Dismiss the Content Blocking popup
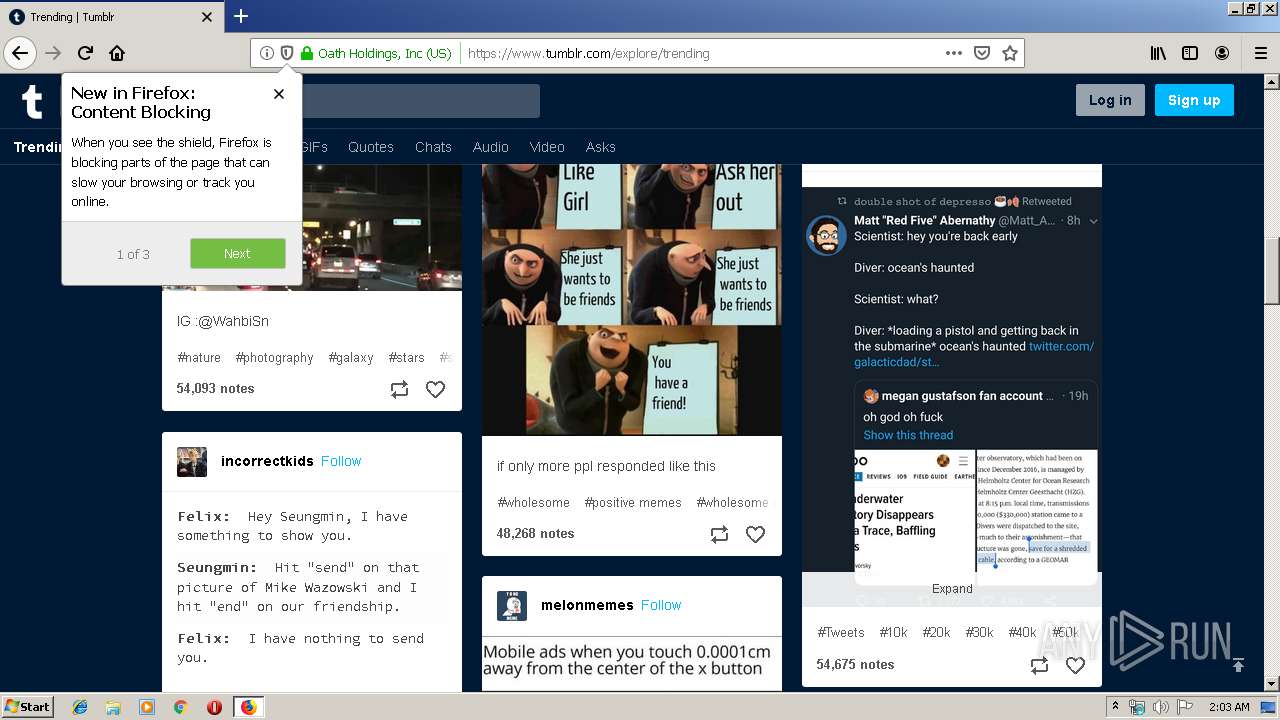Screen dimensions: 1280x720 (279, 94)
